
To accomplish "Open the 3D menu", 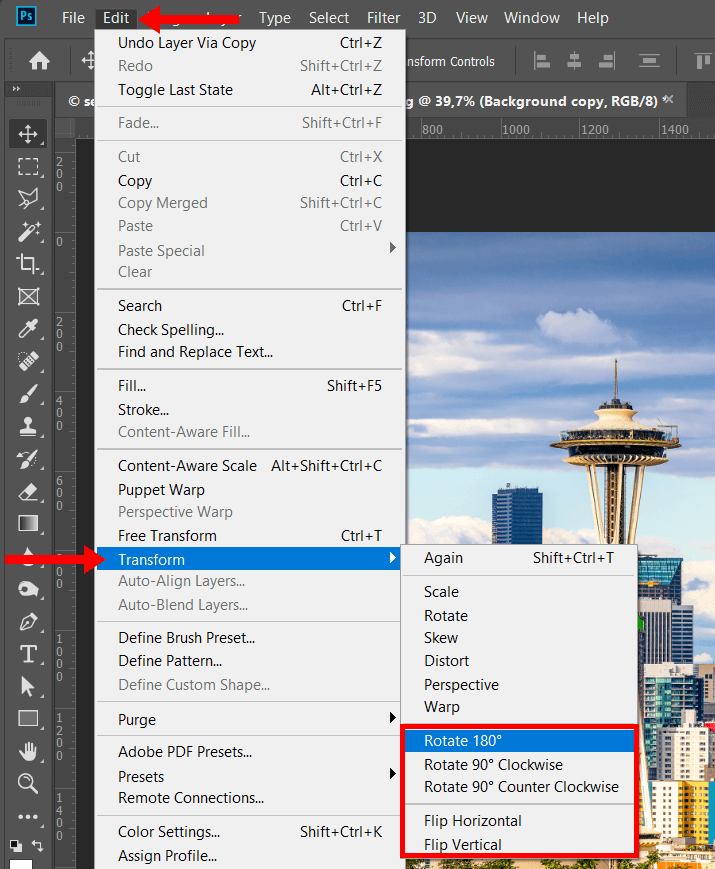I will [427, 18].
